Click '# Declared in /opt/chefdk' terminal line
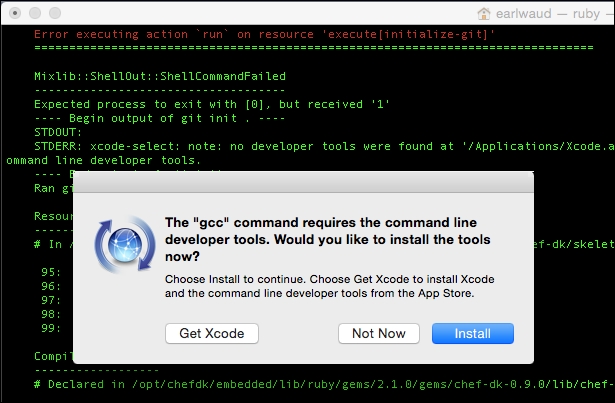The height and width of the screenshot is (403, 615). (x=324, y=384)
